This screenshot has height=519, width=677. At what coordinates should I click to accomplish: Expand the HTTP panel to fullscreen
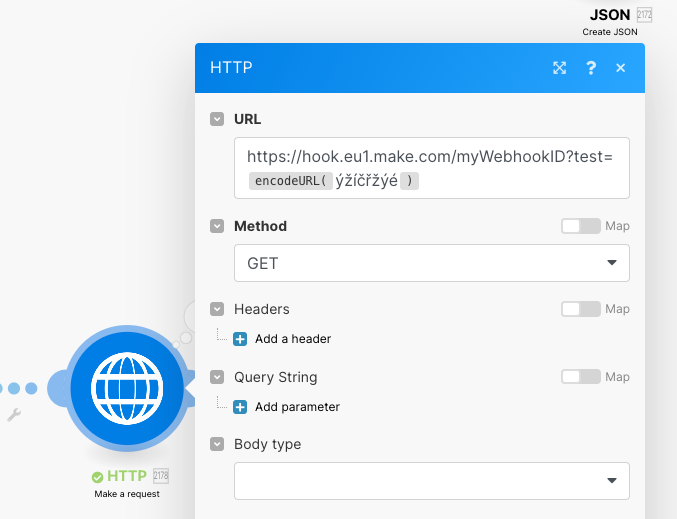pyautogui.click(x=560, y=68)
